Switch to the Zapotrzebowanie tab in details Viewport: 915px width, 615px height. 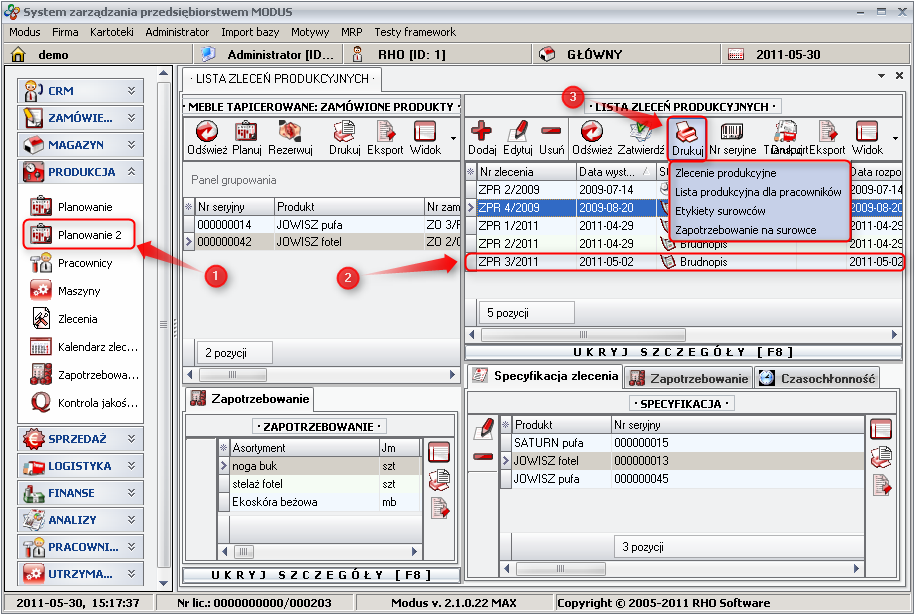pos(688,378)
